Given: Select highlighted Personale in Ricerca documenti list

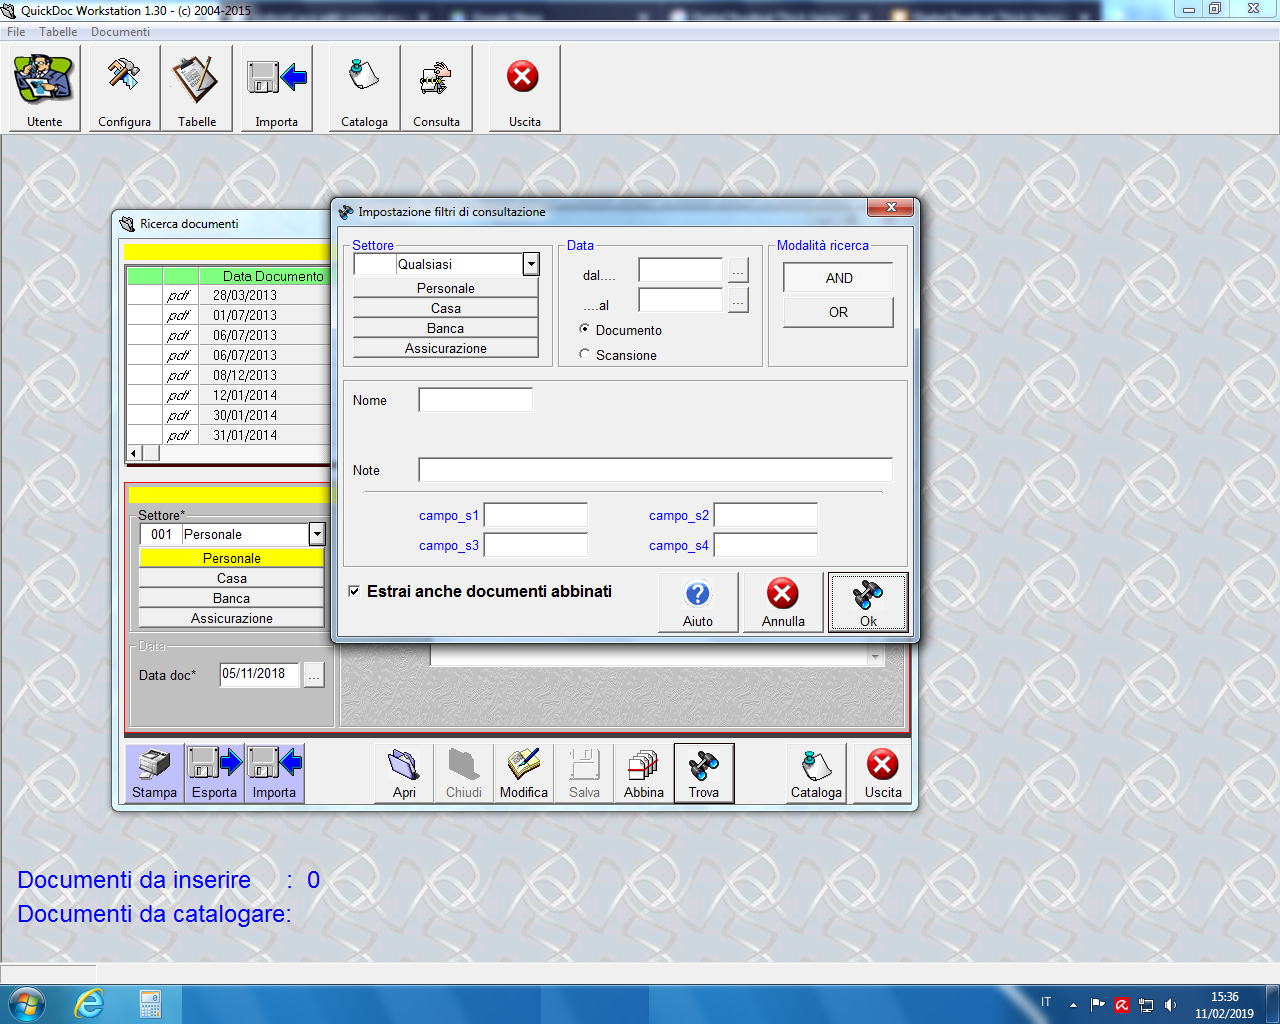Looking at the screenshot, I should pos(232,558).
